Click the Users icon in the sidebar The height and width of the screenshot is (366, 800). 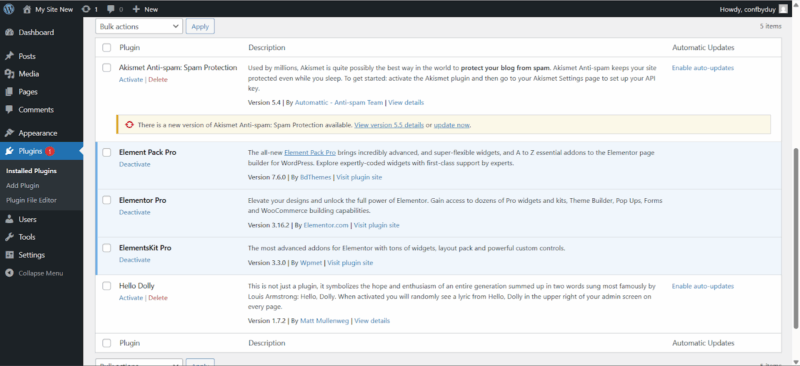(9, 219)
